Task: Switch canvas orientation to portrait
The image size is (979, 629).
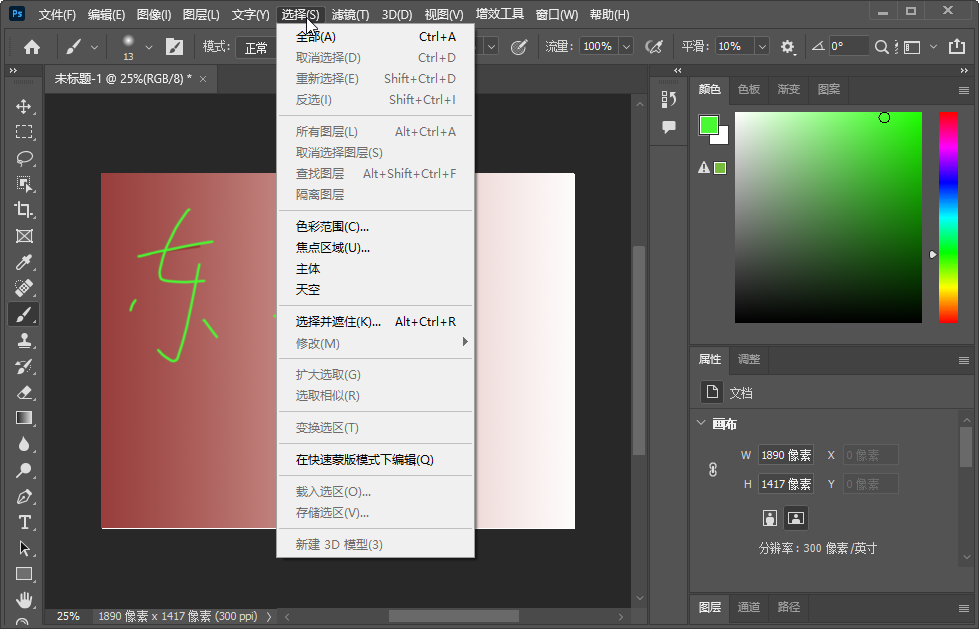Action: pyautogui.click(x=768, y=518)
